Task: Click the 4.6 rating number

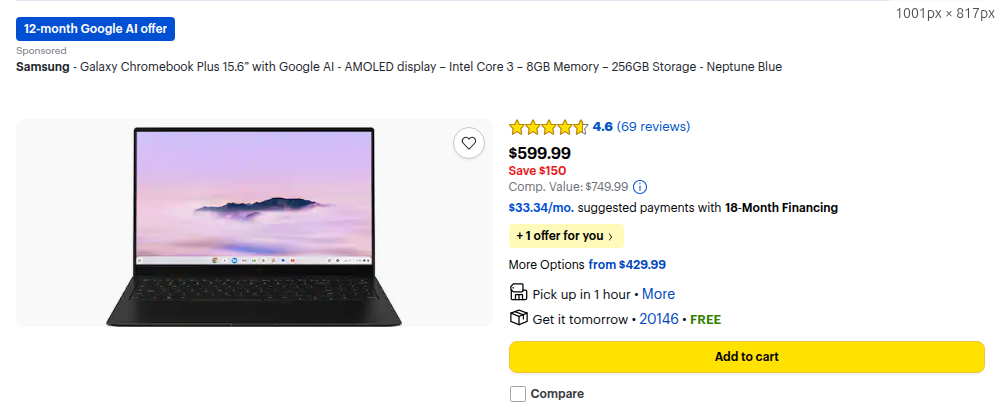Action: 602,126
